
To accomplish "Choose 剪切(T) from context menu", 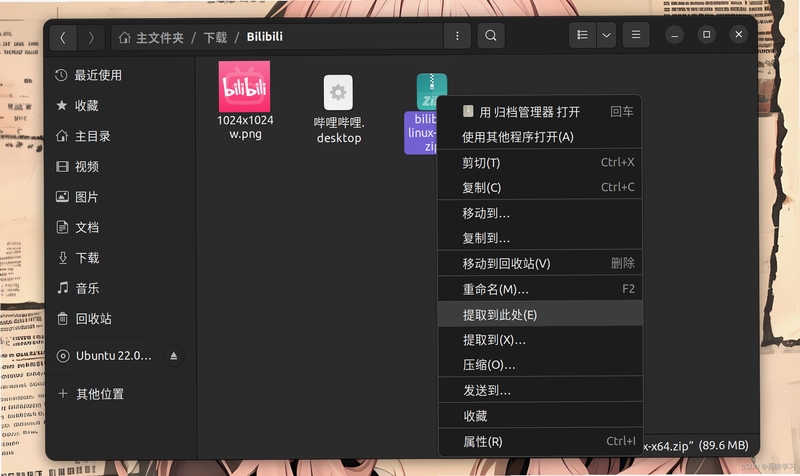I will click(x=540, y=163).
